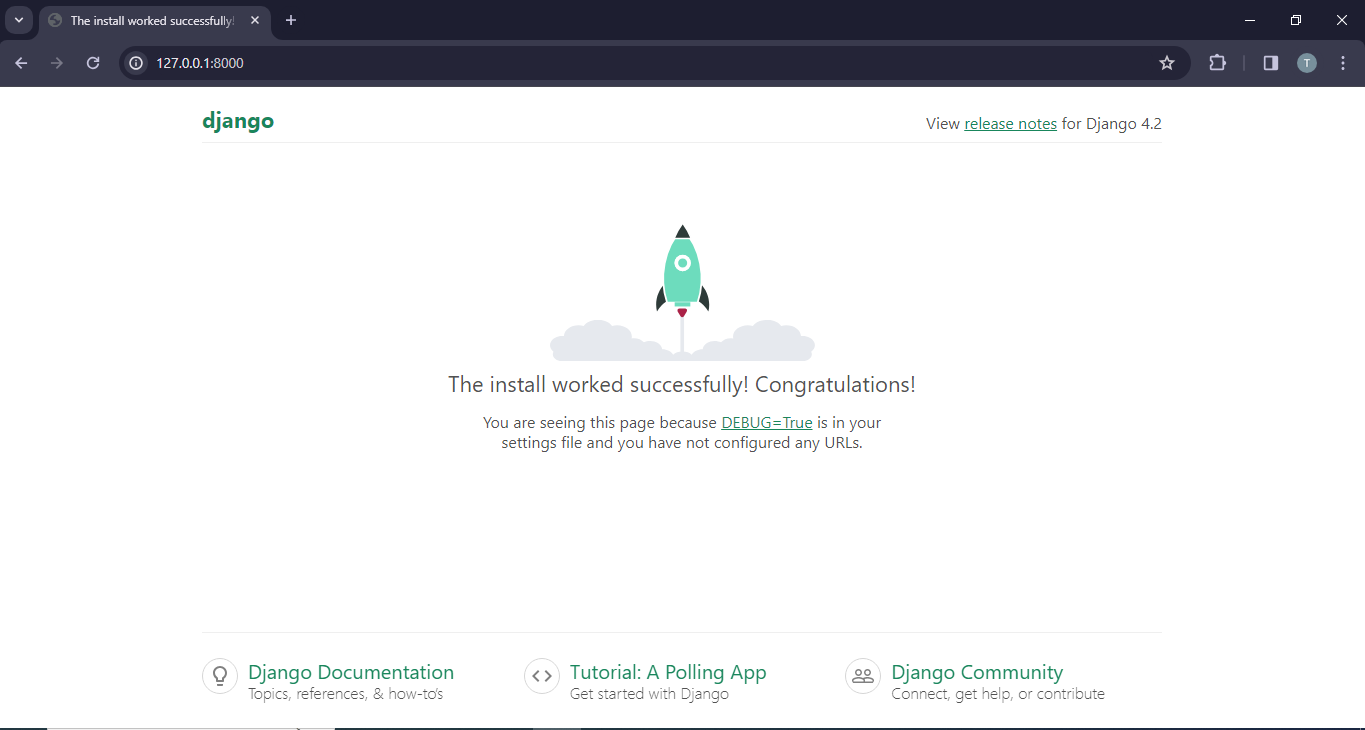Open the profile avatar T
Screen dimensions: 1365x730
tap(1307, 63)
